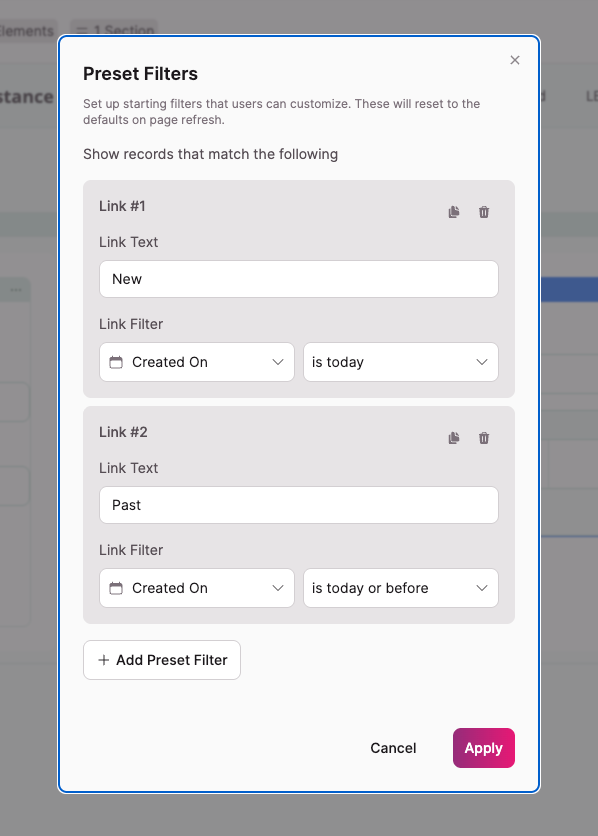Viewport: 598px width, 836px height.
Task: Apply the preset filters
Action: tap(484, 748)
